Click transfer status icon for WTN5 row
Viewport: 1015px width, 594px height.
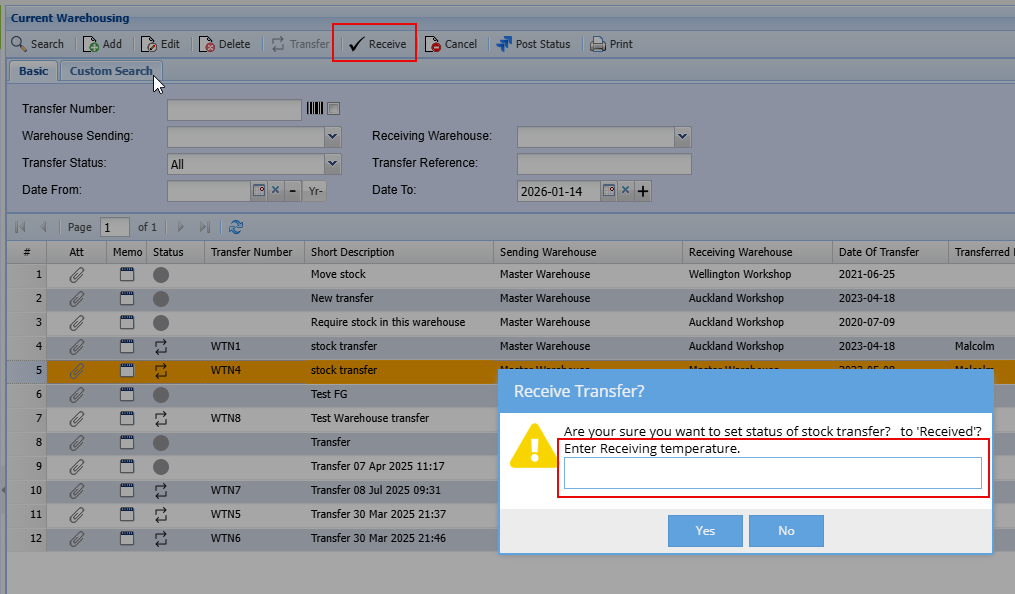click(x=161, y=514)
